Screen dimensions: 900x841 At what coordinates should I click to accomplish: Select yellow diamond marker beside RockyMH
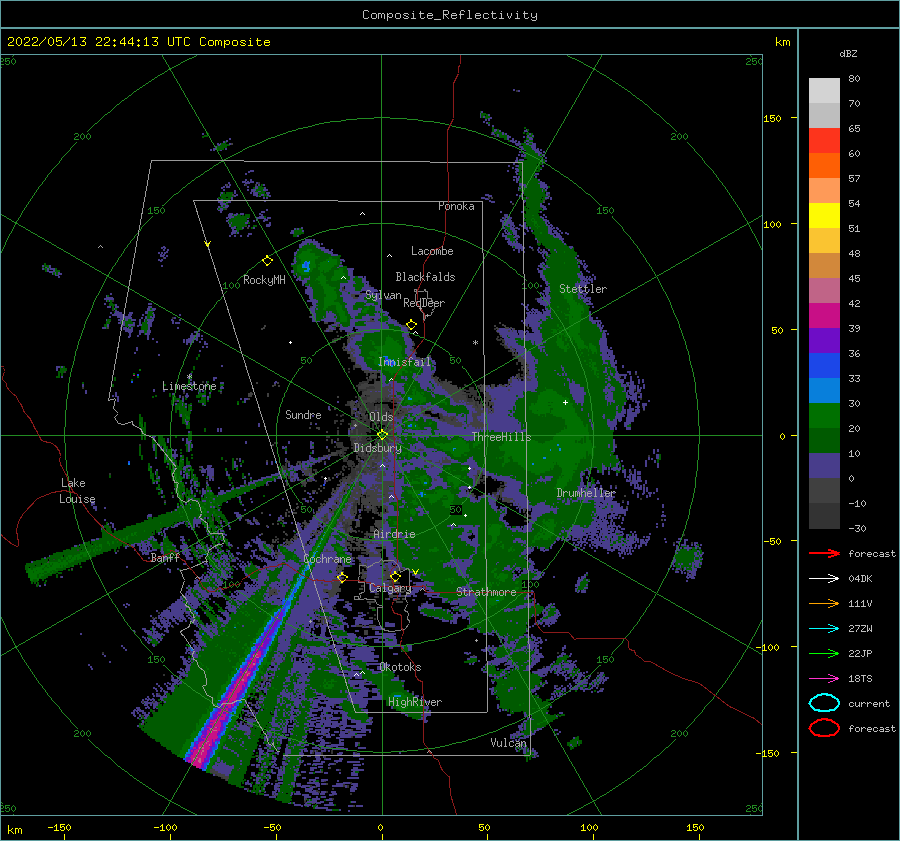point(267,261)
